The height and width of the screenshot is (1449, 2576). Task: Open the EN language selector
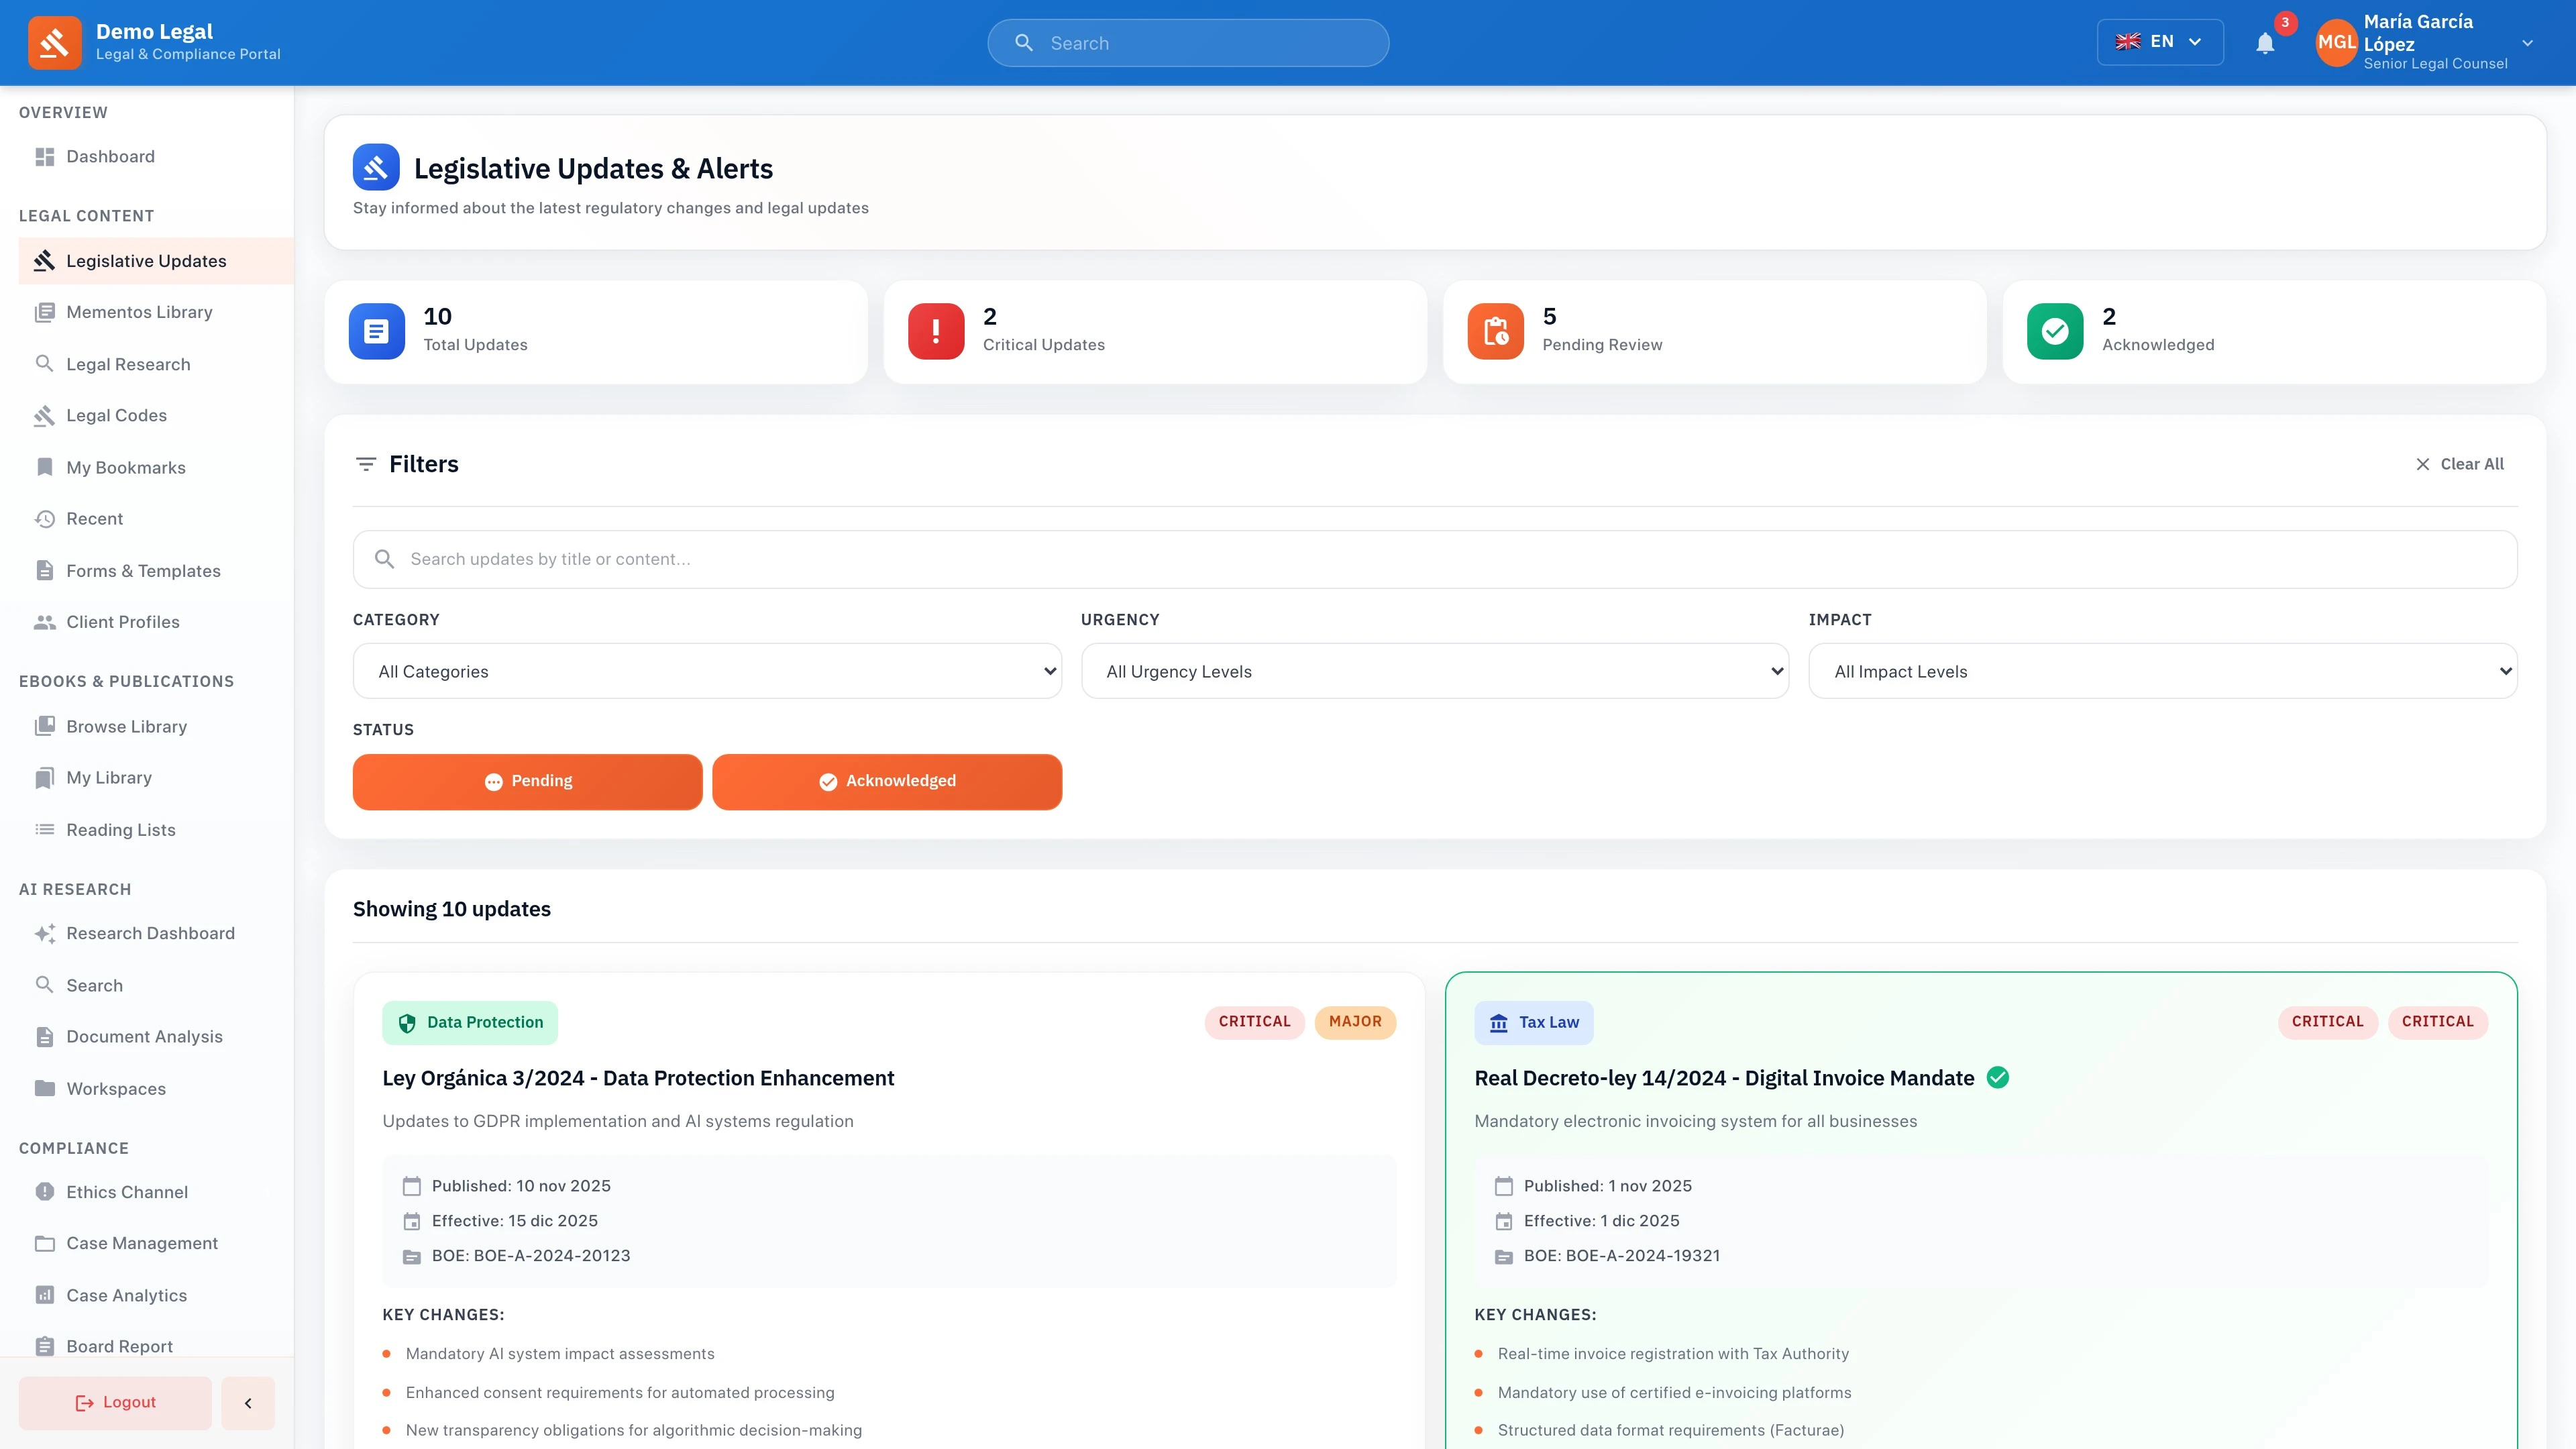[x=2160, y=41]
